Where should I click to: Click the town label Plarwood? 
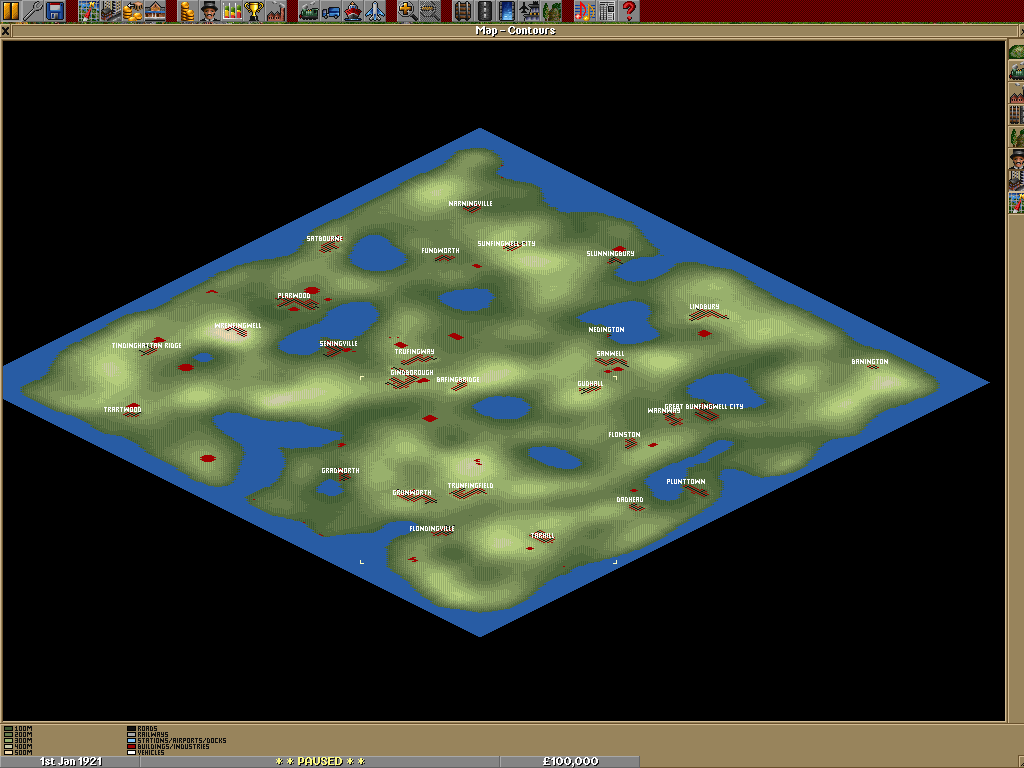tap(294, 296)
